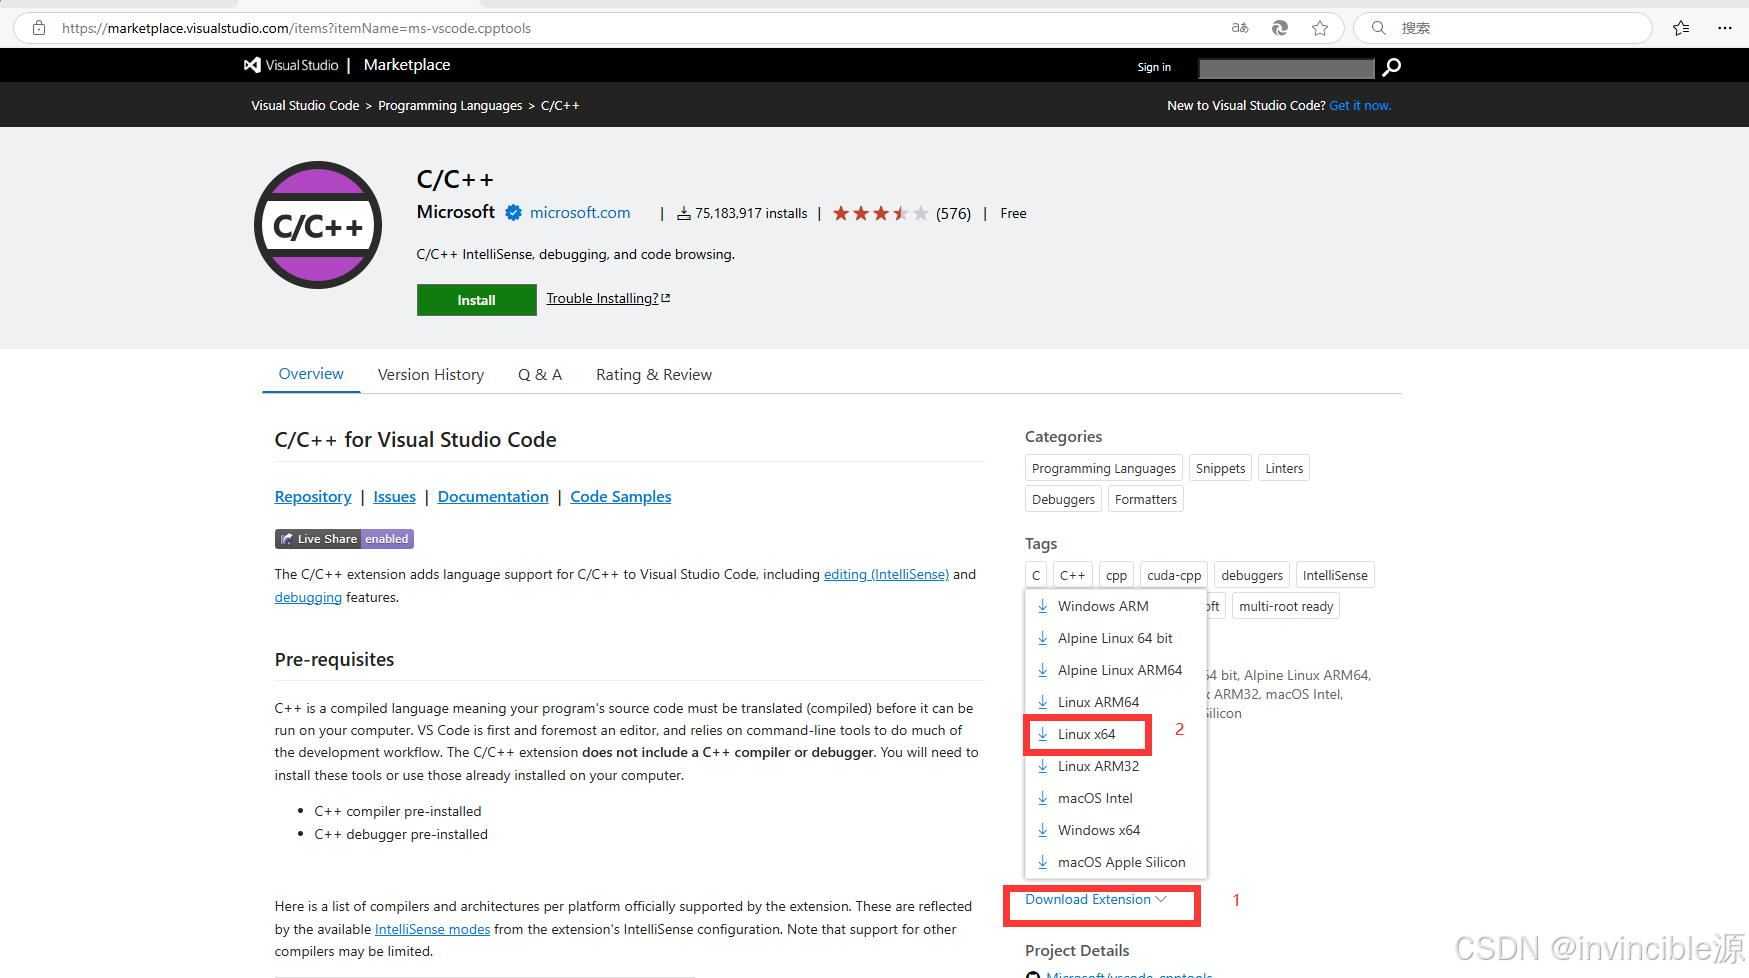Click the Sign in link
Image resolution: width=1749 pixels, height=978 pixels.
coord(1154,67)
